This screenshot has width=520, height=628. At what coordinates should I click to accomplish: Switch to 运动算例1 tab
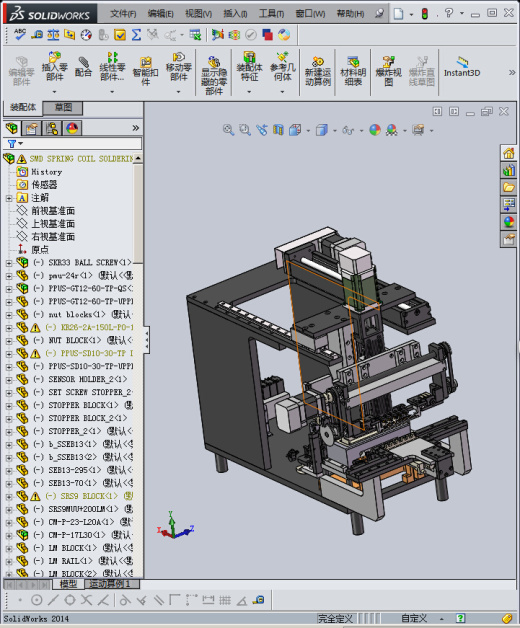(x=111, y=584)
